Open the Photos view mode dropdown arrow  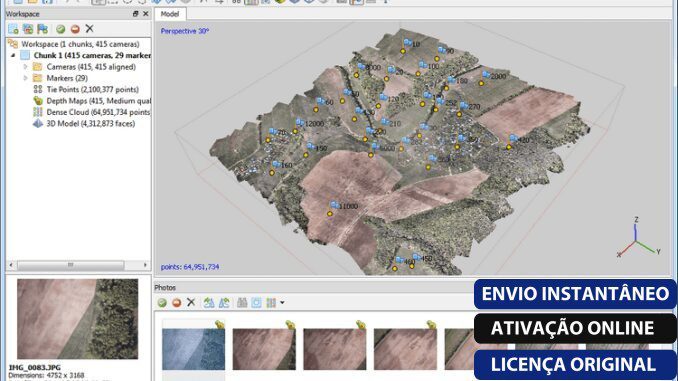tap(282, 303)
